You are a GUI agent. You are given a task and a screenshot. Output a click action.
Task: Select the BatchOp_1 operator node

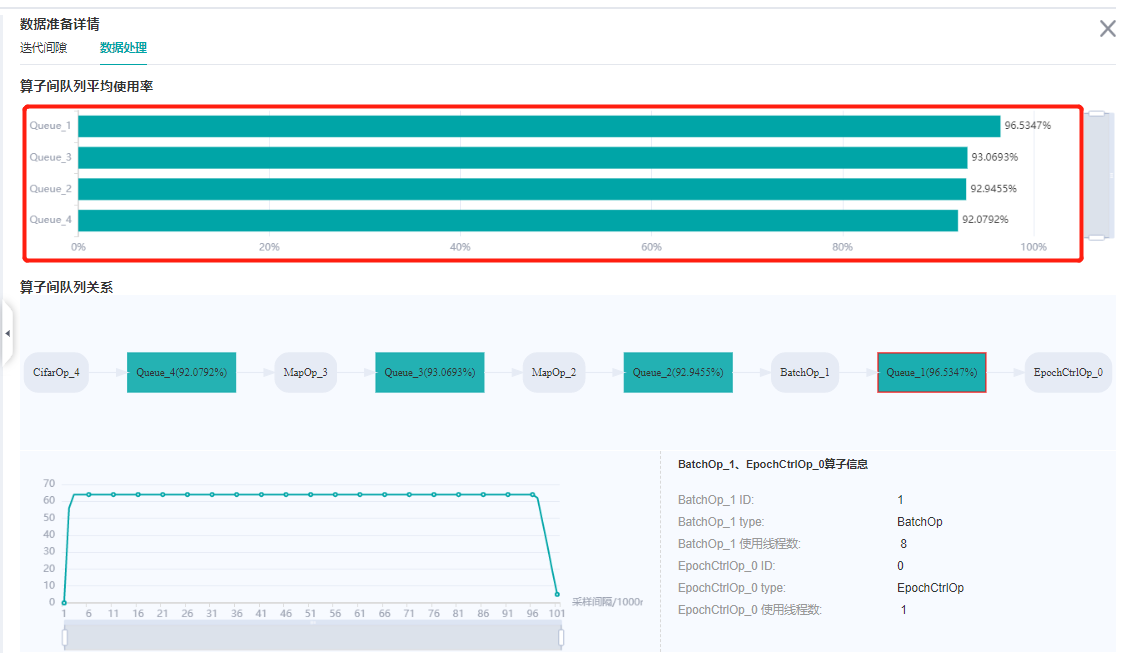804,372
